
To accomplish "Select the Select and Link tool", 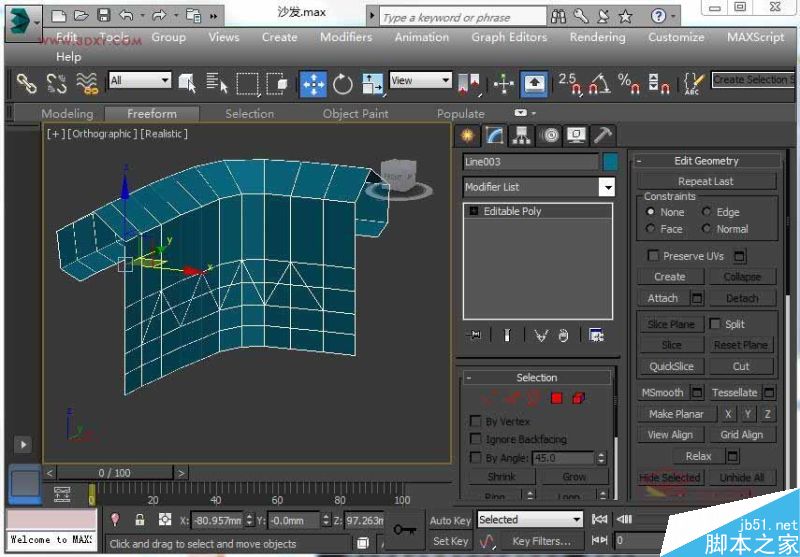I will click(x=26, y=84).
